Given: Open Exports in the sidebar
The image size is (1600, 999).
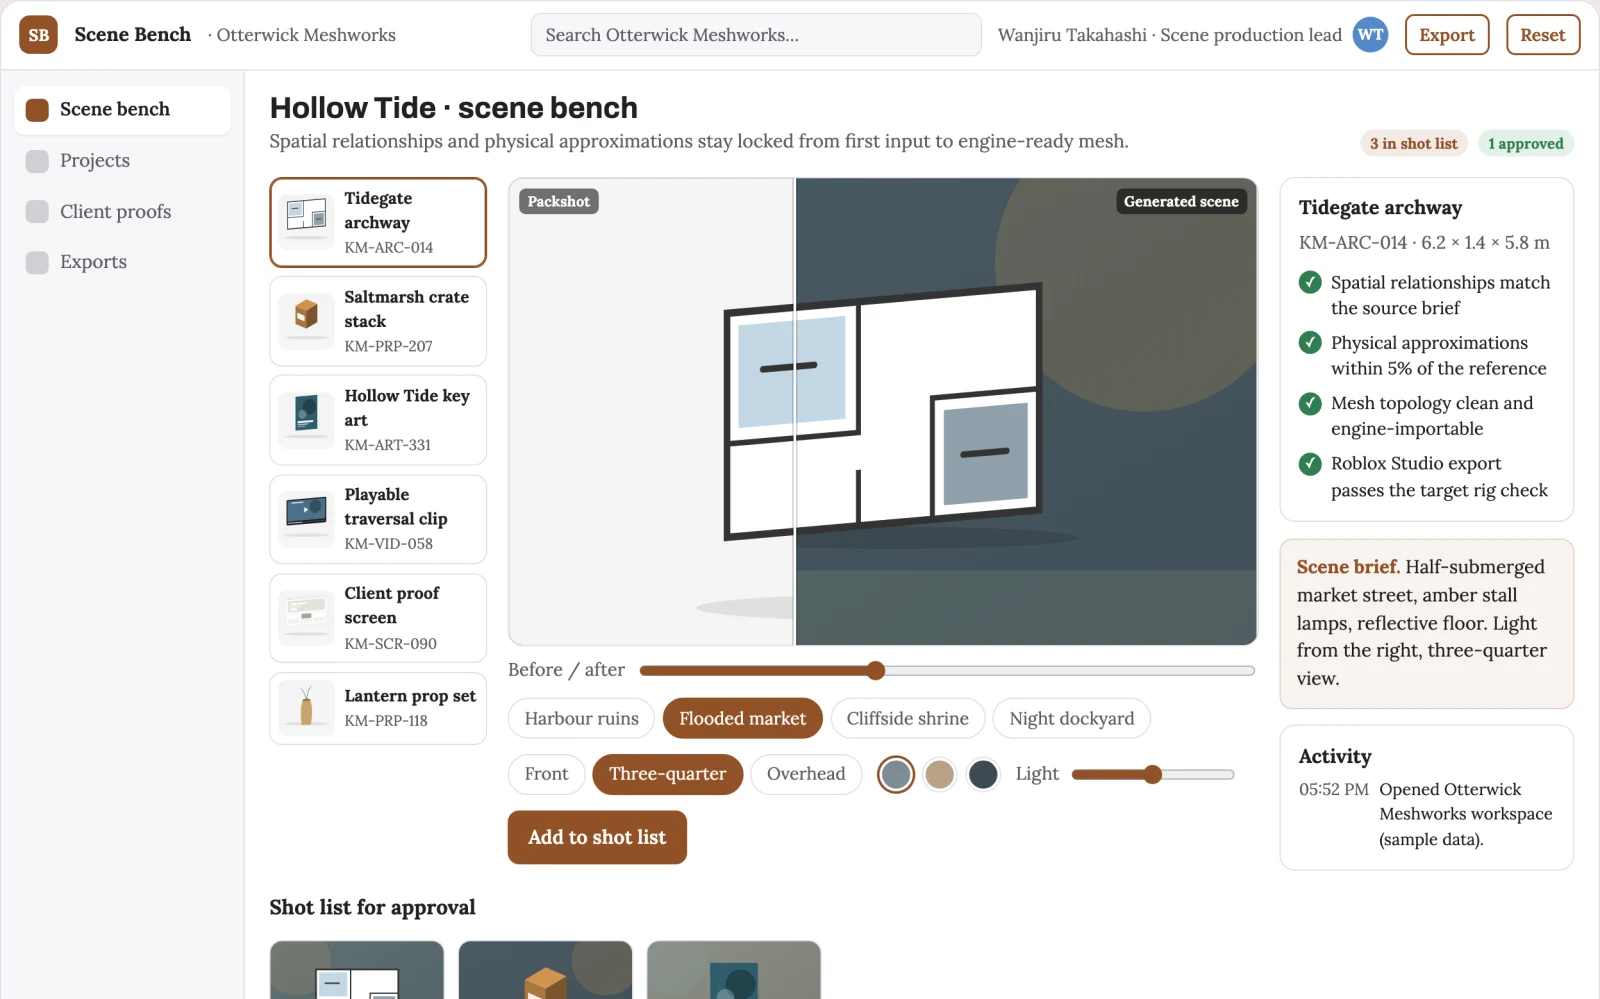Looking at the screenshot, I should (122, 262).
